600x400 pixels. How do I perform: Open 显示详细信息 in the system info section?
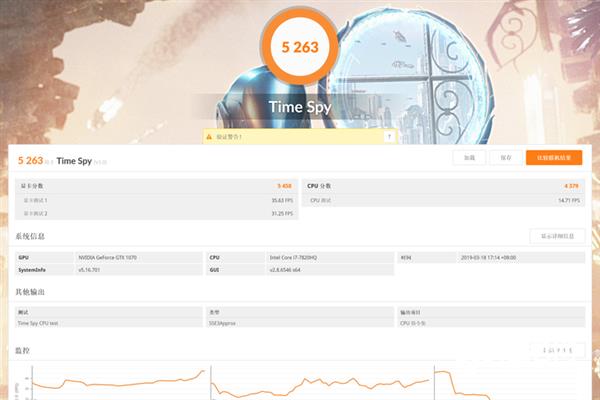[x=557, y=236]
